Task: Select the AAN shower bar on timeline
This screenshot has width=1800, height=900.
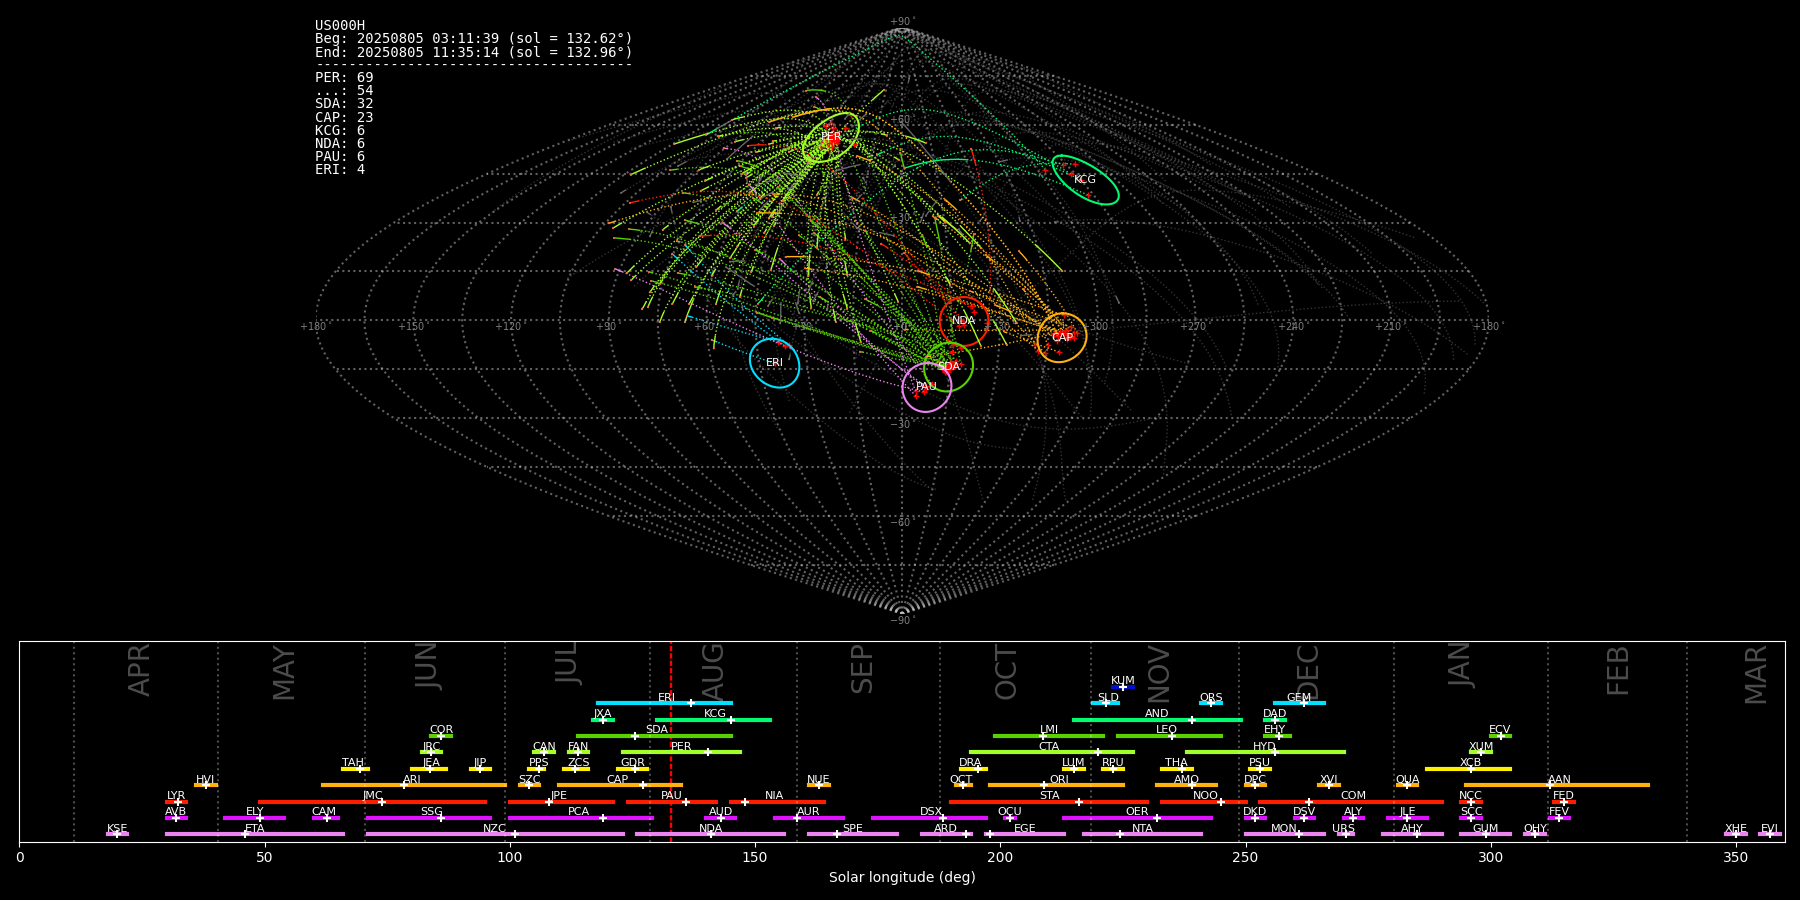Action: 1557,785
